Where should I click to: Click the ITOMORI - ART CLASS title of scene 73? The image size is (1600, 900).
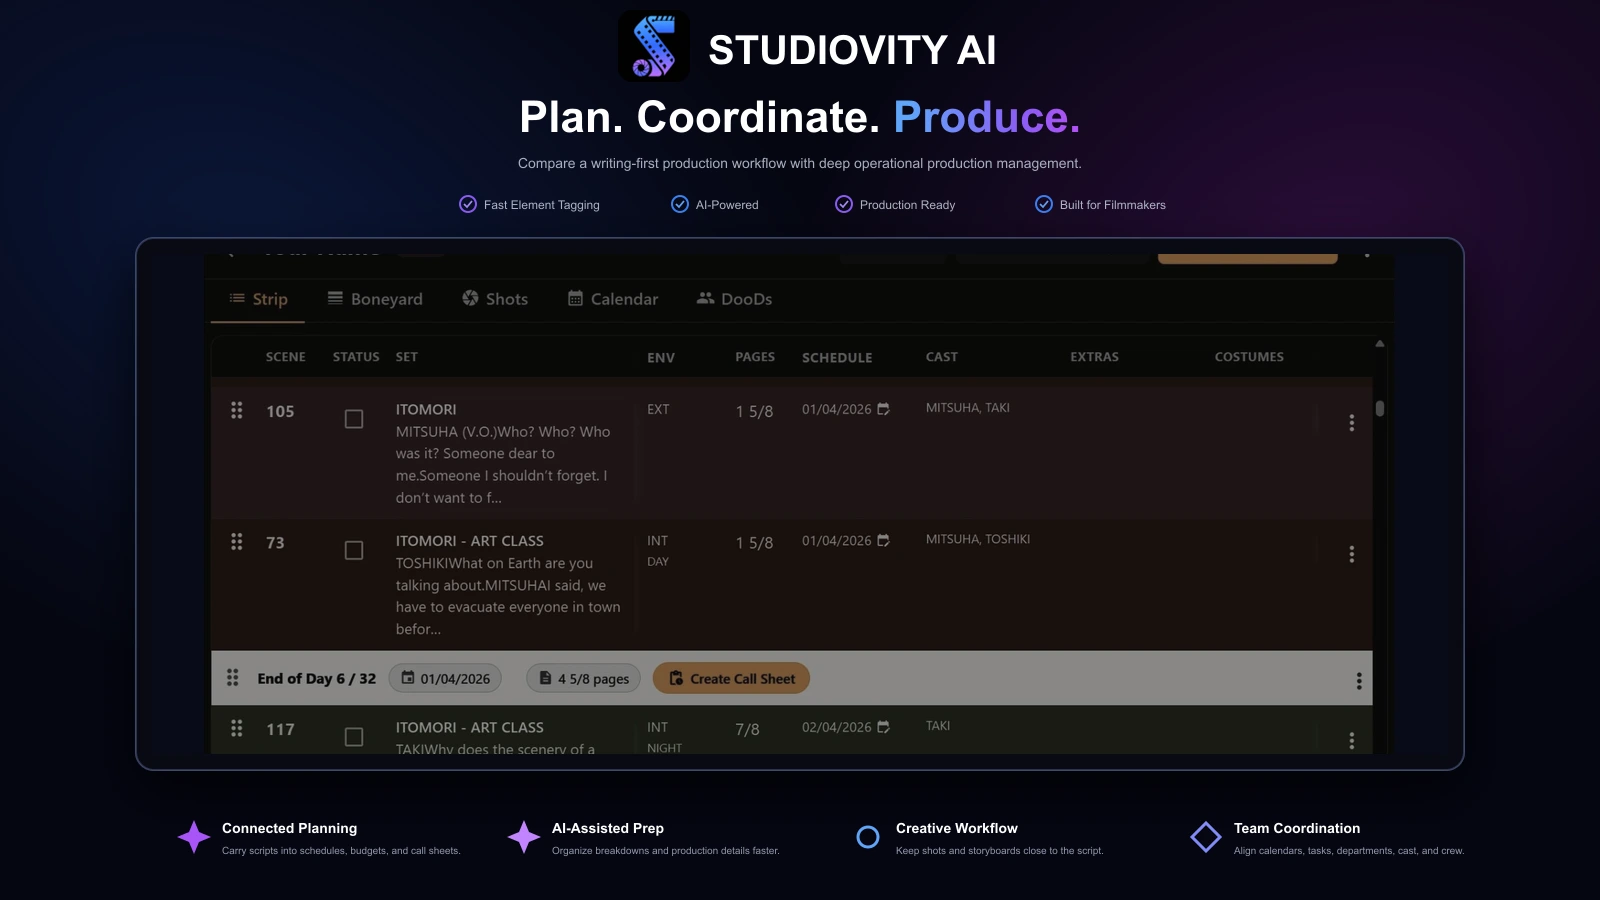point(470,540)
